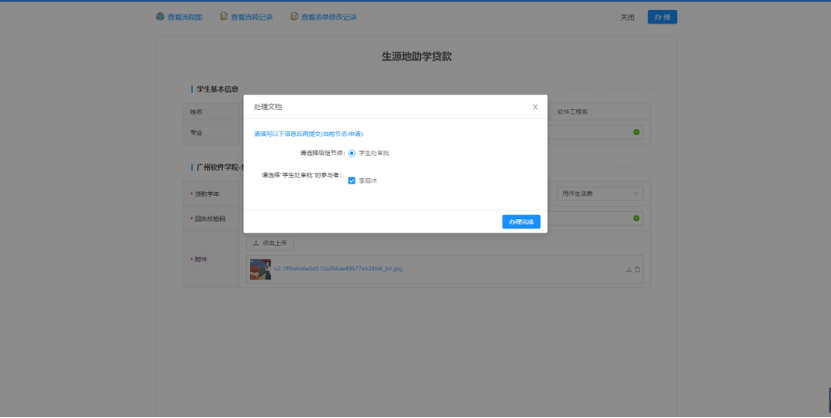
Task: Click the 查看表单修改记录 document icon
Action: [x=294, y=17]
